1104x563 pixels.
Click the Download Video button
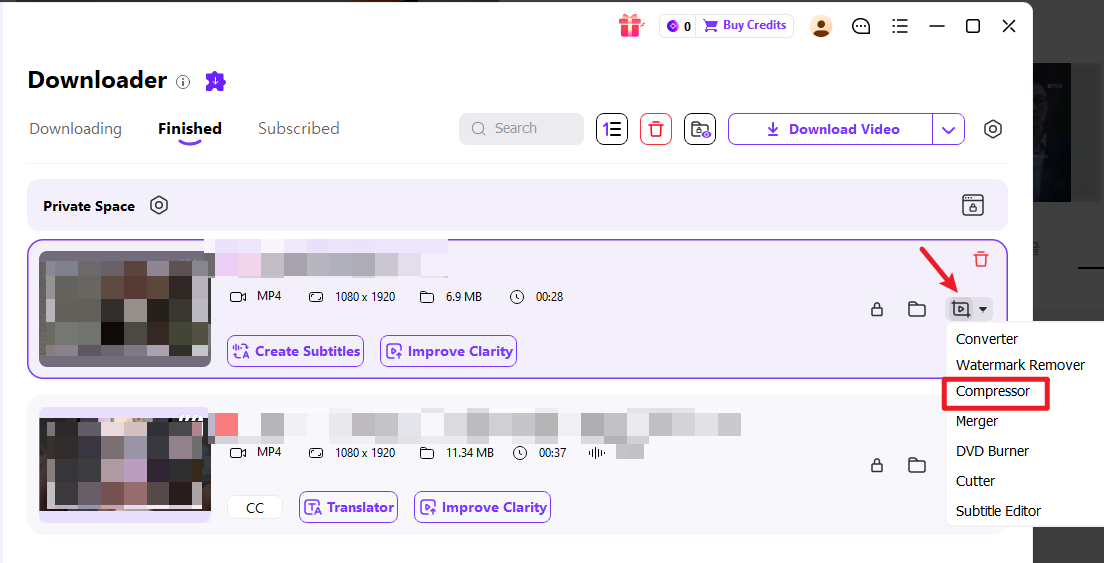[831, 129]
